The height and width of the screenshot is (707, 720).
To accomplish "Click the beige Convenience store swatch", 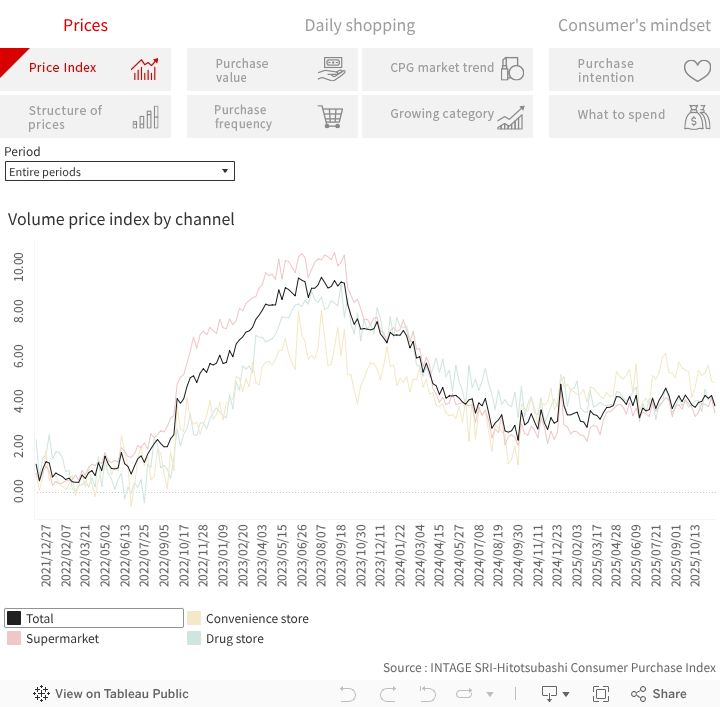I will point(194,618).
